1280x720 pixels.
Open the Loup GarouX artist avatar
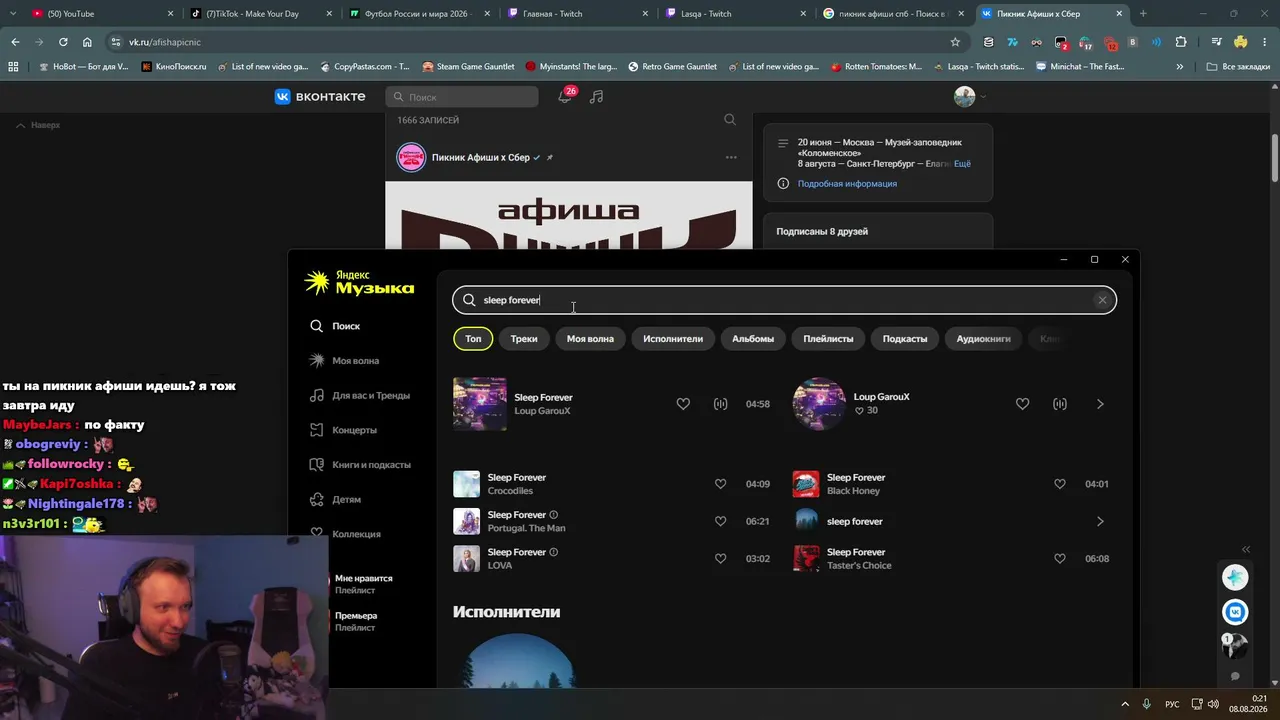(819, 404)
